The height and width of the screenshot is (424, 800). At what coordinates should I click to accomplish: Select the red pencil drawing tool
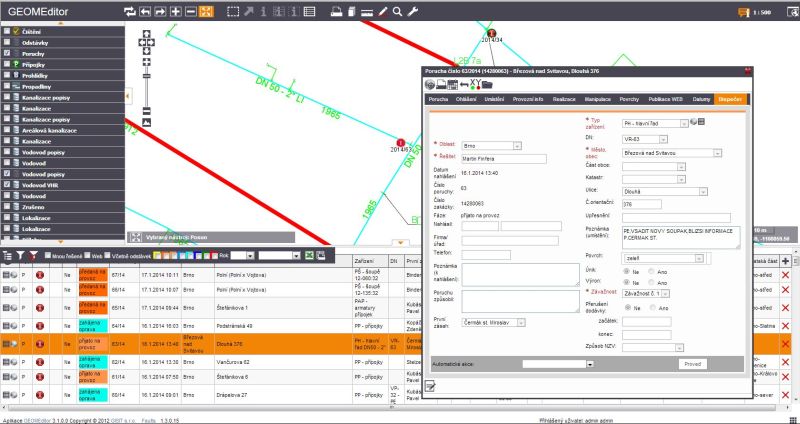[383, 11]
